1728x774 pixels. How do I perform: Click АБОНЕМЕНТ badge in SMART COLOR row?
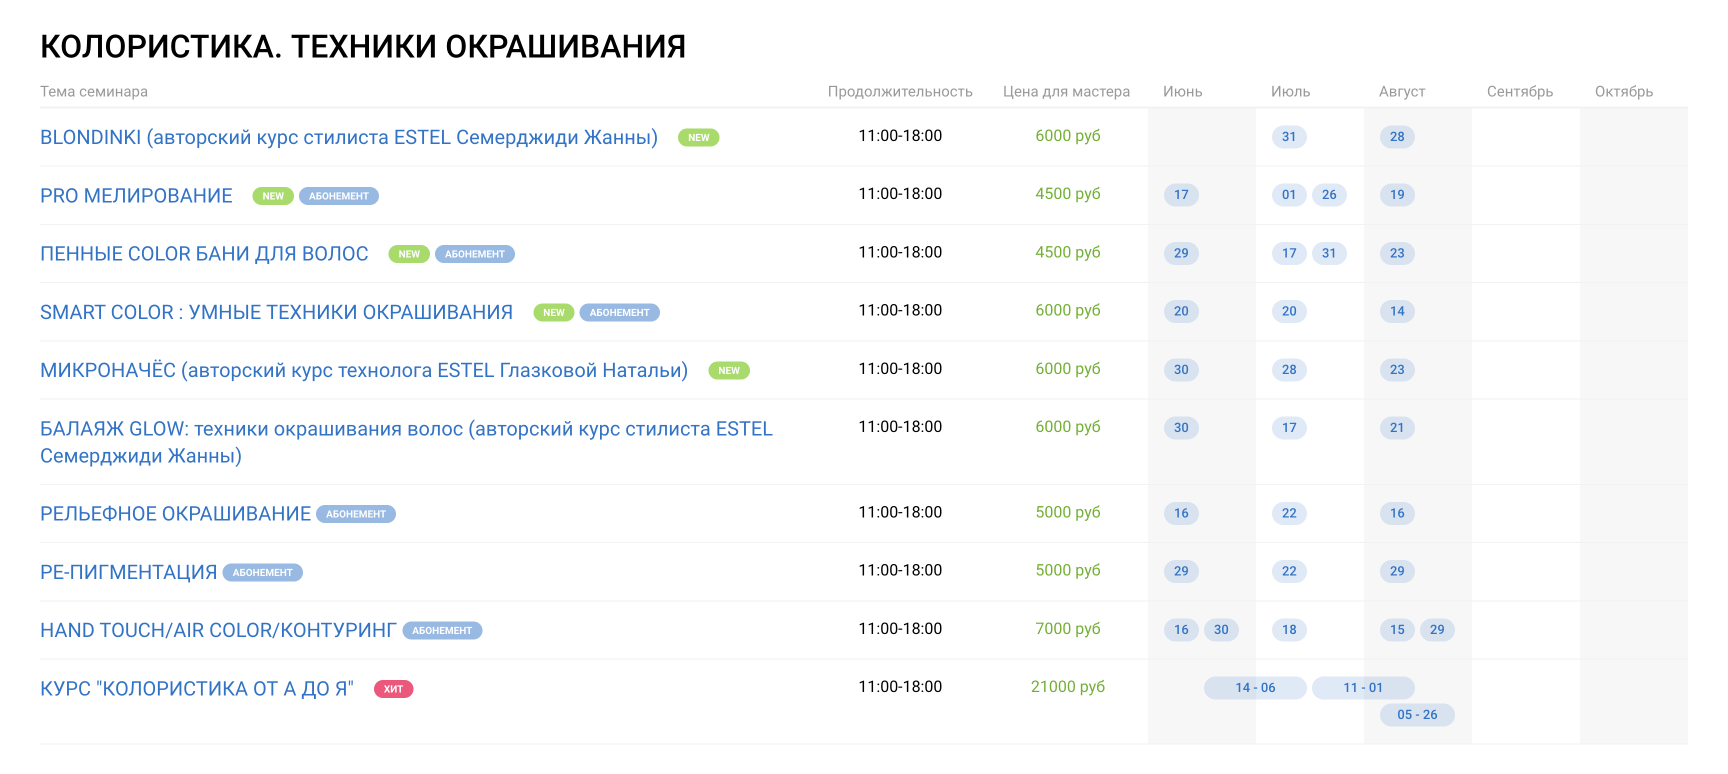coord(620,312)
